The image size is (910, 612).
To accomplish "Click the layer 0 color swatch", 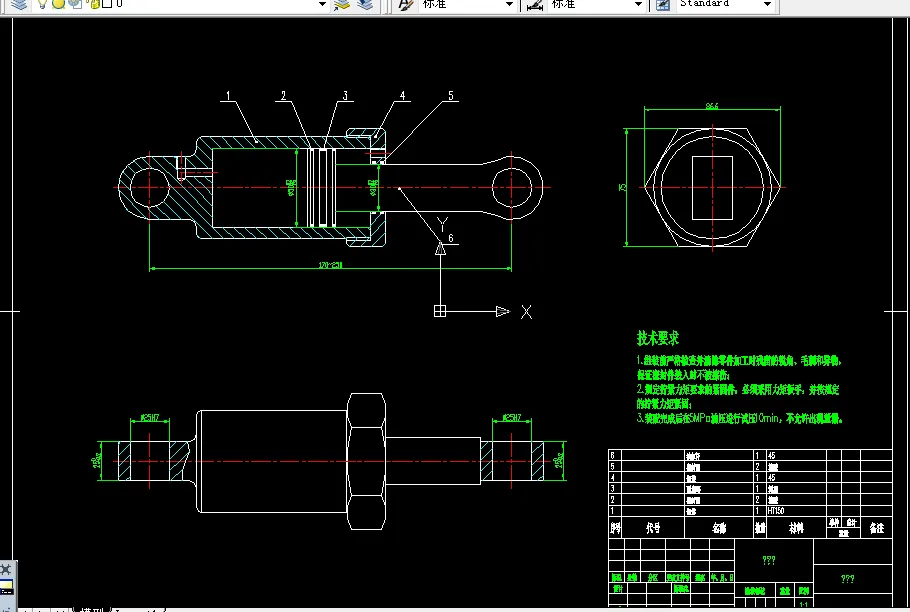I will [107, 4].
